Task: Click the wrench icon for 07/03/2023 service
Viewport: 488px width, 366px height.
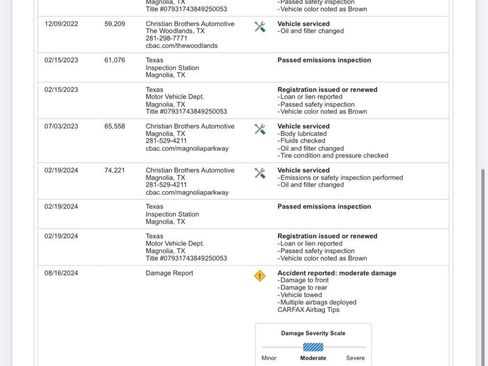Action: click(x=260, y=129)
